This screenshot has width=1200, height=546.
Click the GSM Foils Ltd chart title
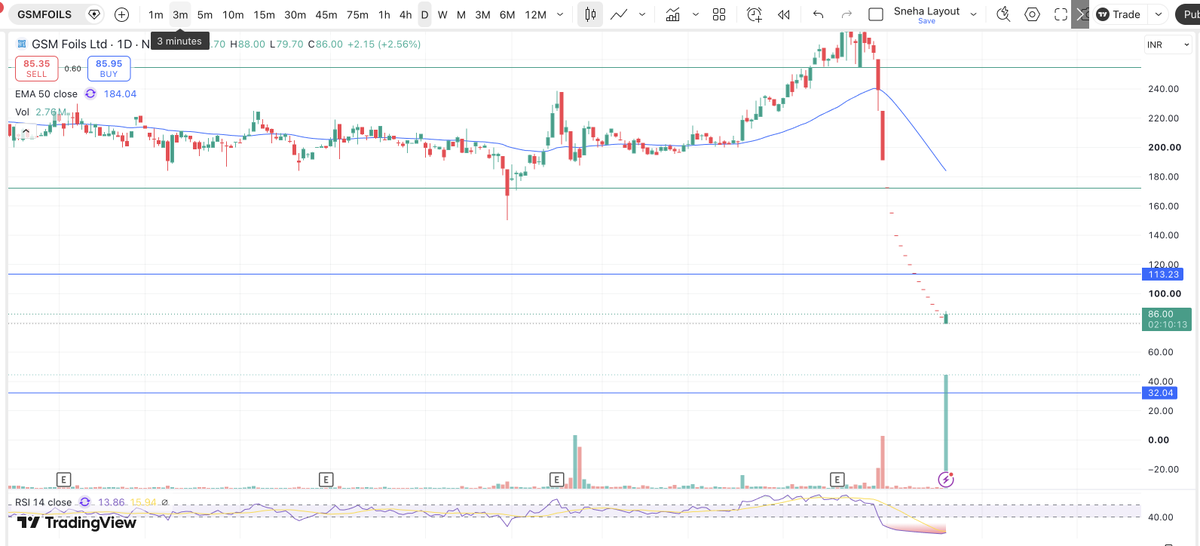pyautogui.click(x=72, y=44)
